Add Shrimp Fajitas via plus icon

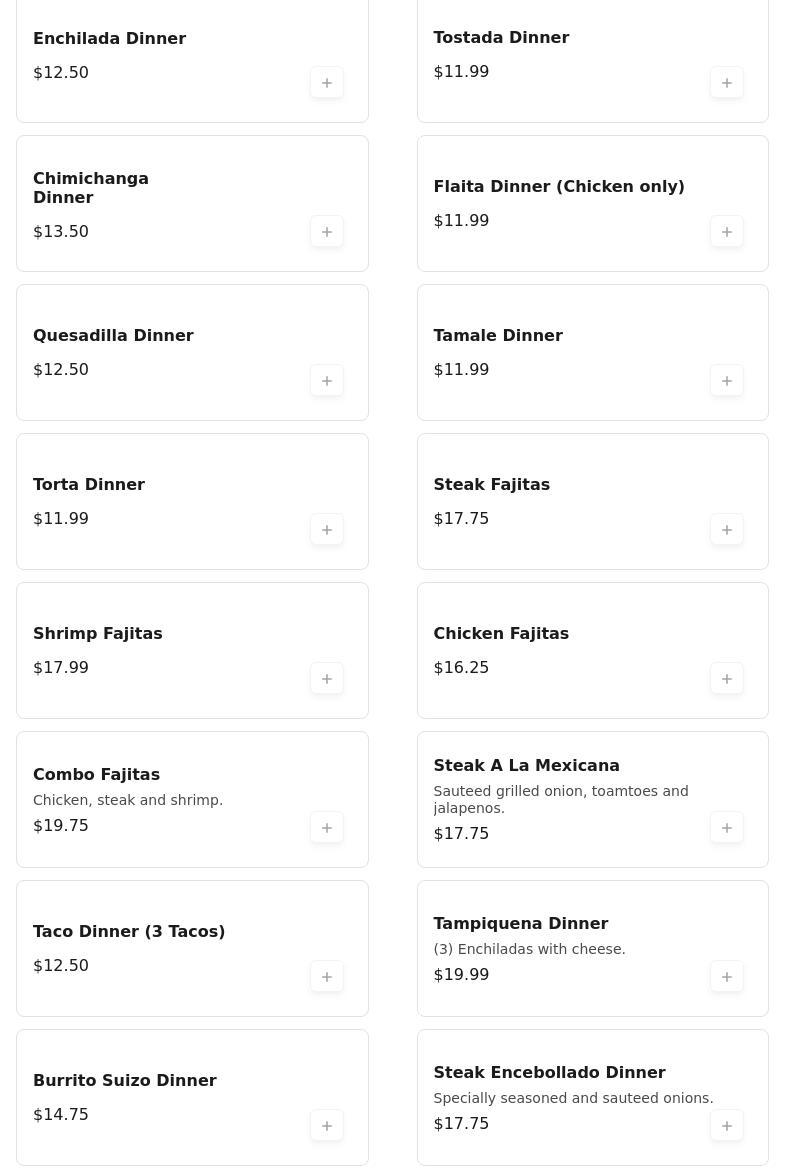click(x=327, y=679)
